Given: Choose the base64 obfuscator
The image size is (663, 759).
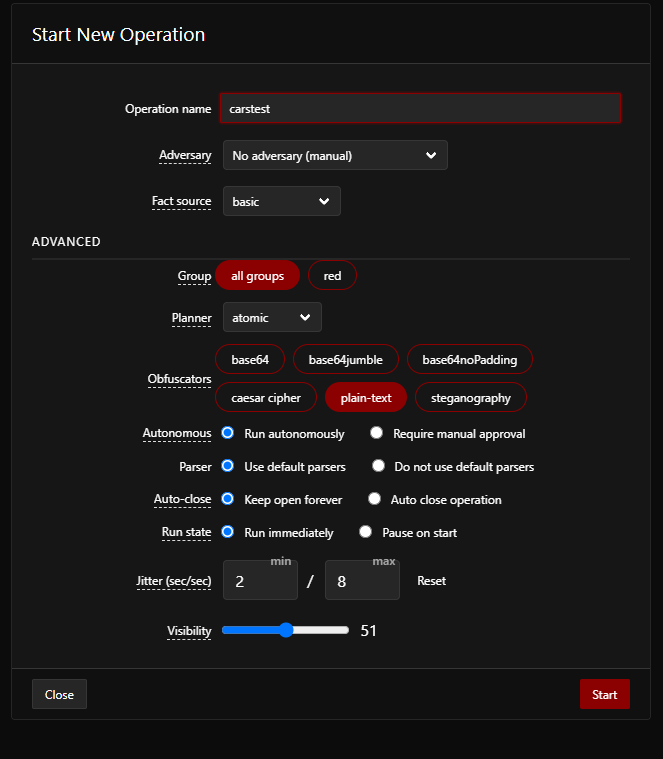Looking at the screenshot, I should click(250, 359).
